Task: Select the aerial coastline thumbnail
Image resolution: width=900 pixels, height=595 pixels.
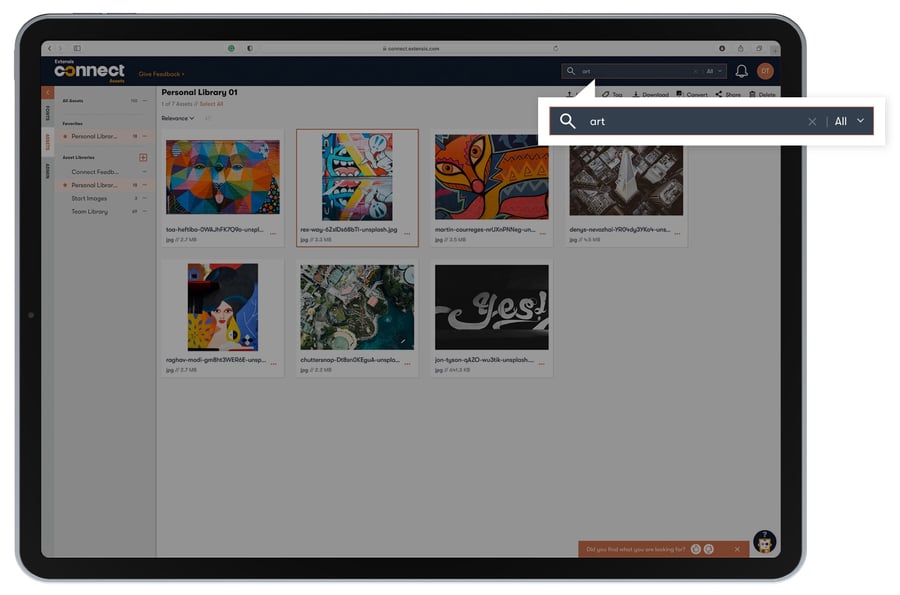Action: coord(357,307)
